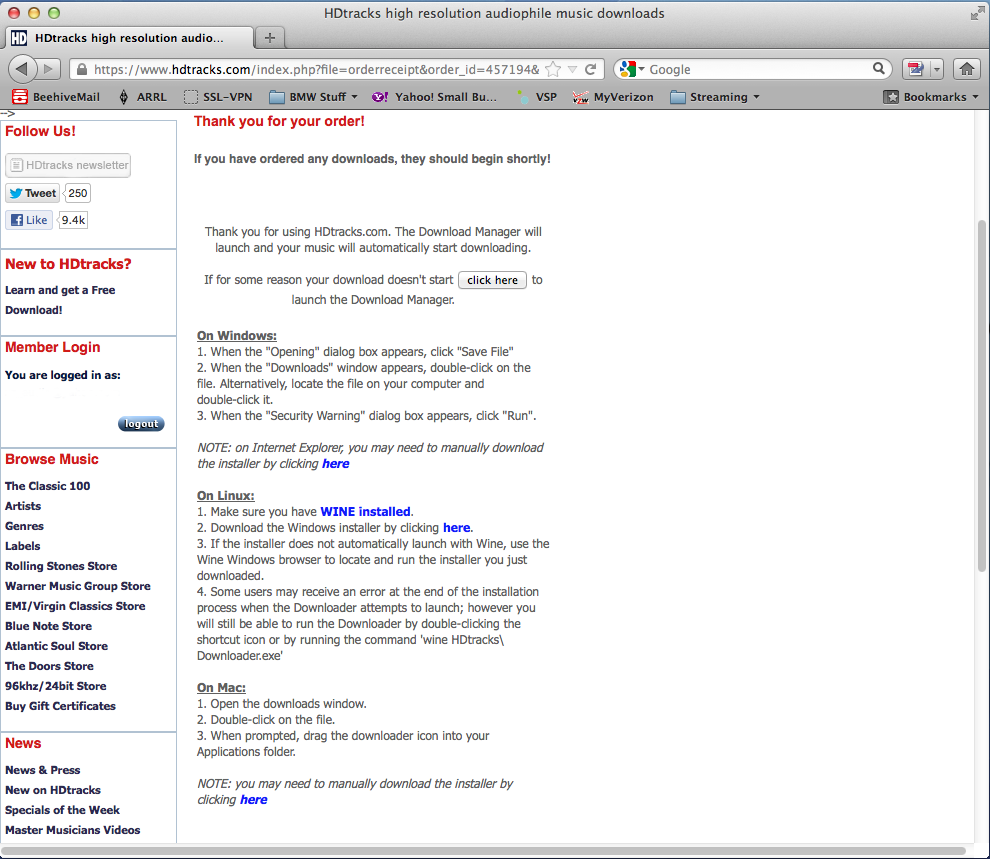Open the MyVerizon bookmark

(x=612, y=97)
